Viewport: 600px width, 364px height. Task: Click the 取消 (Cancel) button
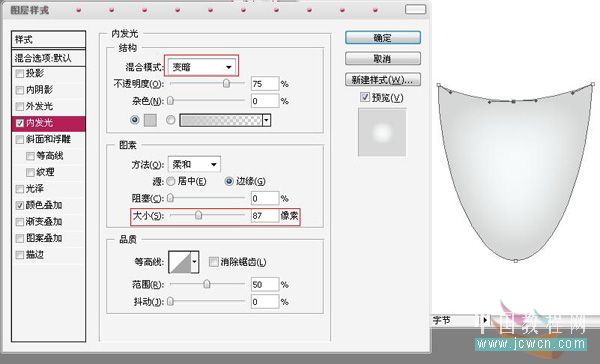383,59
